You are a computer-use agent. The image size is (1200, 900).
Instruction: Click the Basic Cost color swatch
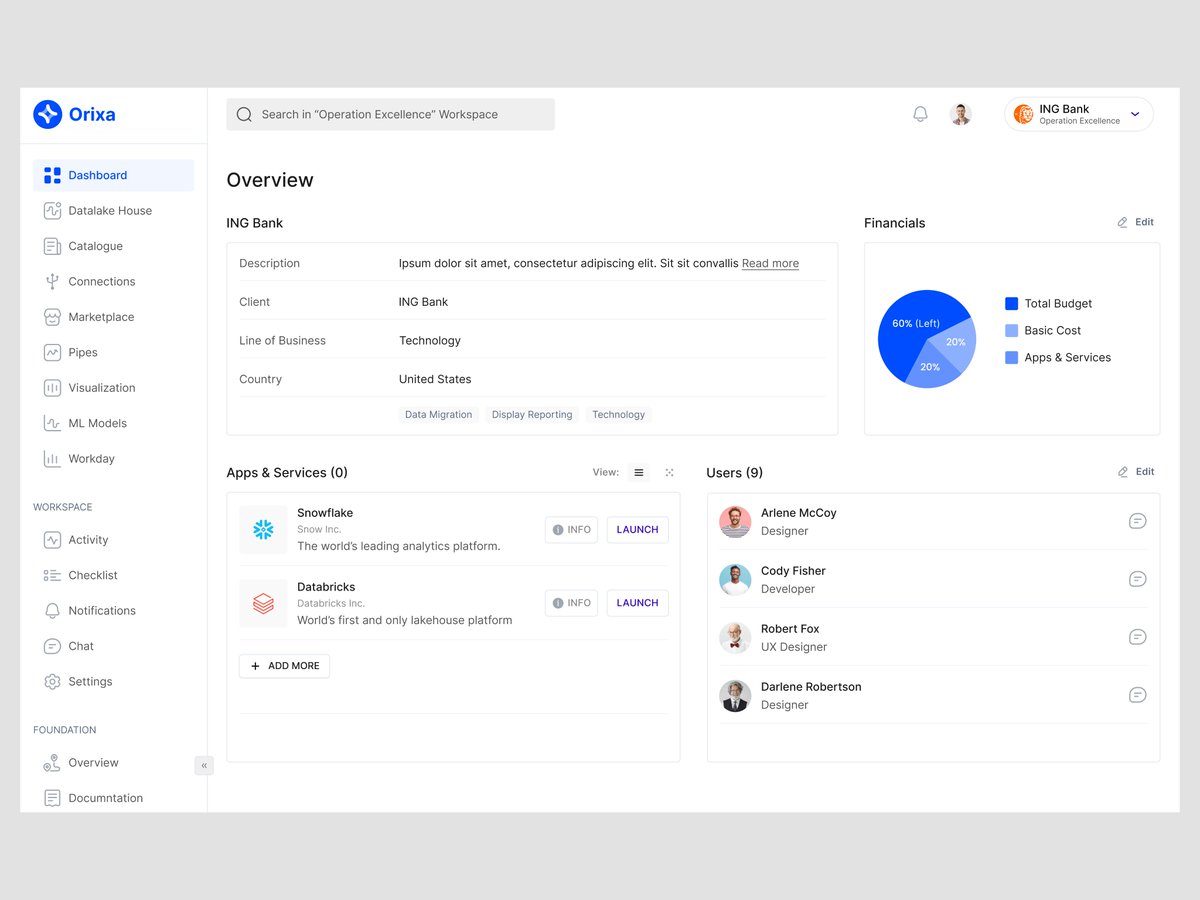(1011, 331)
